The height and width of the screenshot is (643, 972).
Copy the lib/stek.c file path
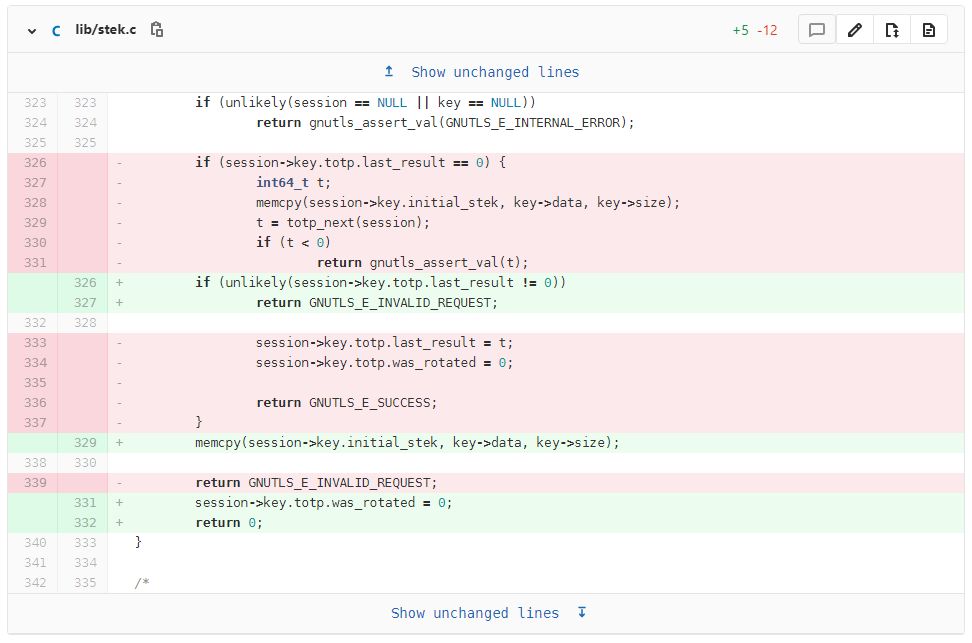coord(157,30)
